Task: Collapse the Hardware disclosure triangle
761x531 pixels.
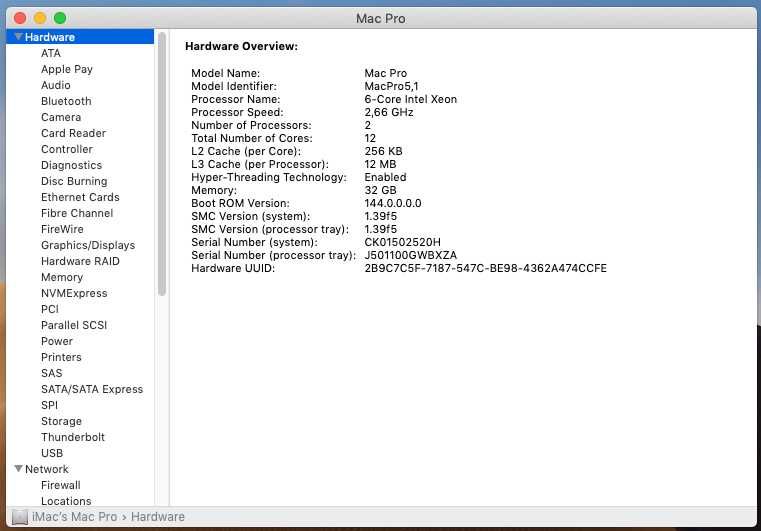Action: point(18,37)
